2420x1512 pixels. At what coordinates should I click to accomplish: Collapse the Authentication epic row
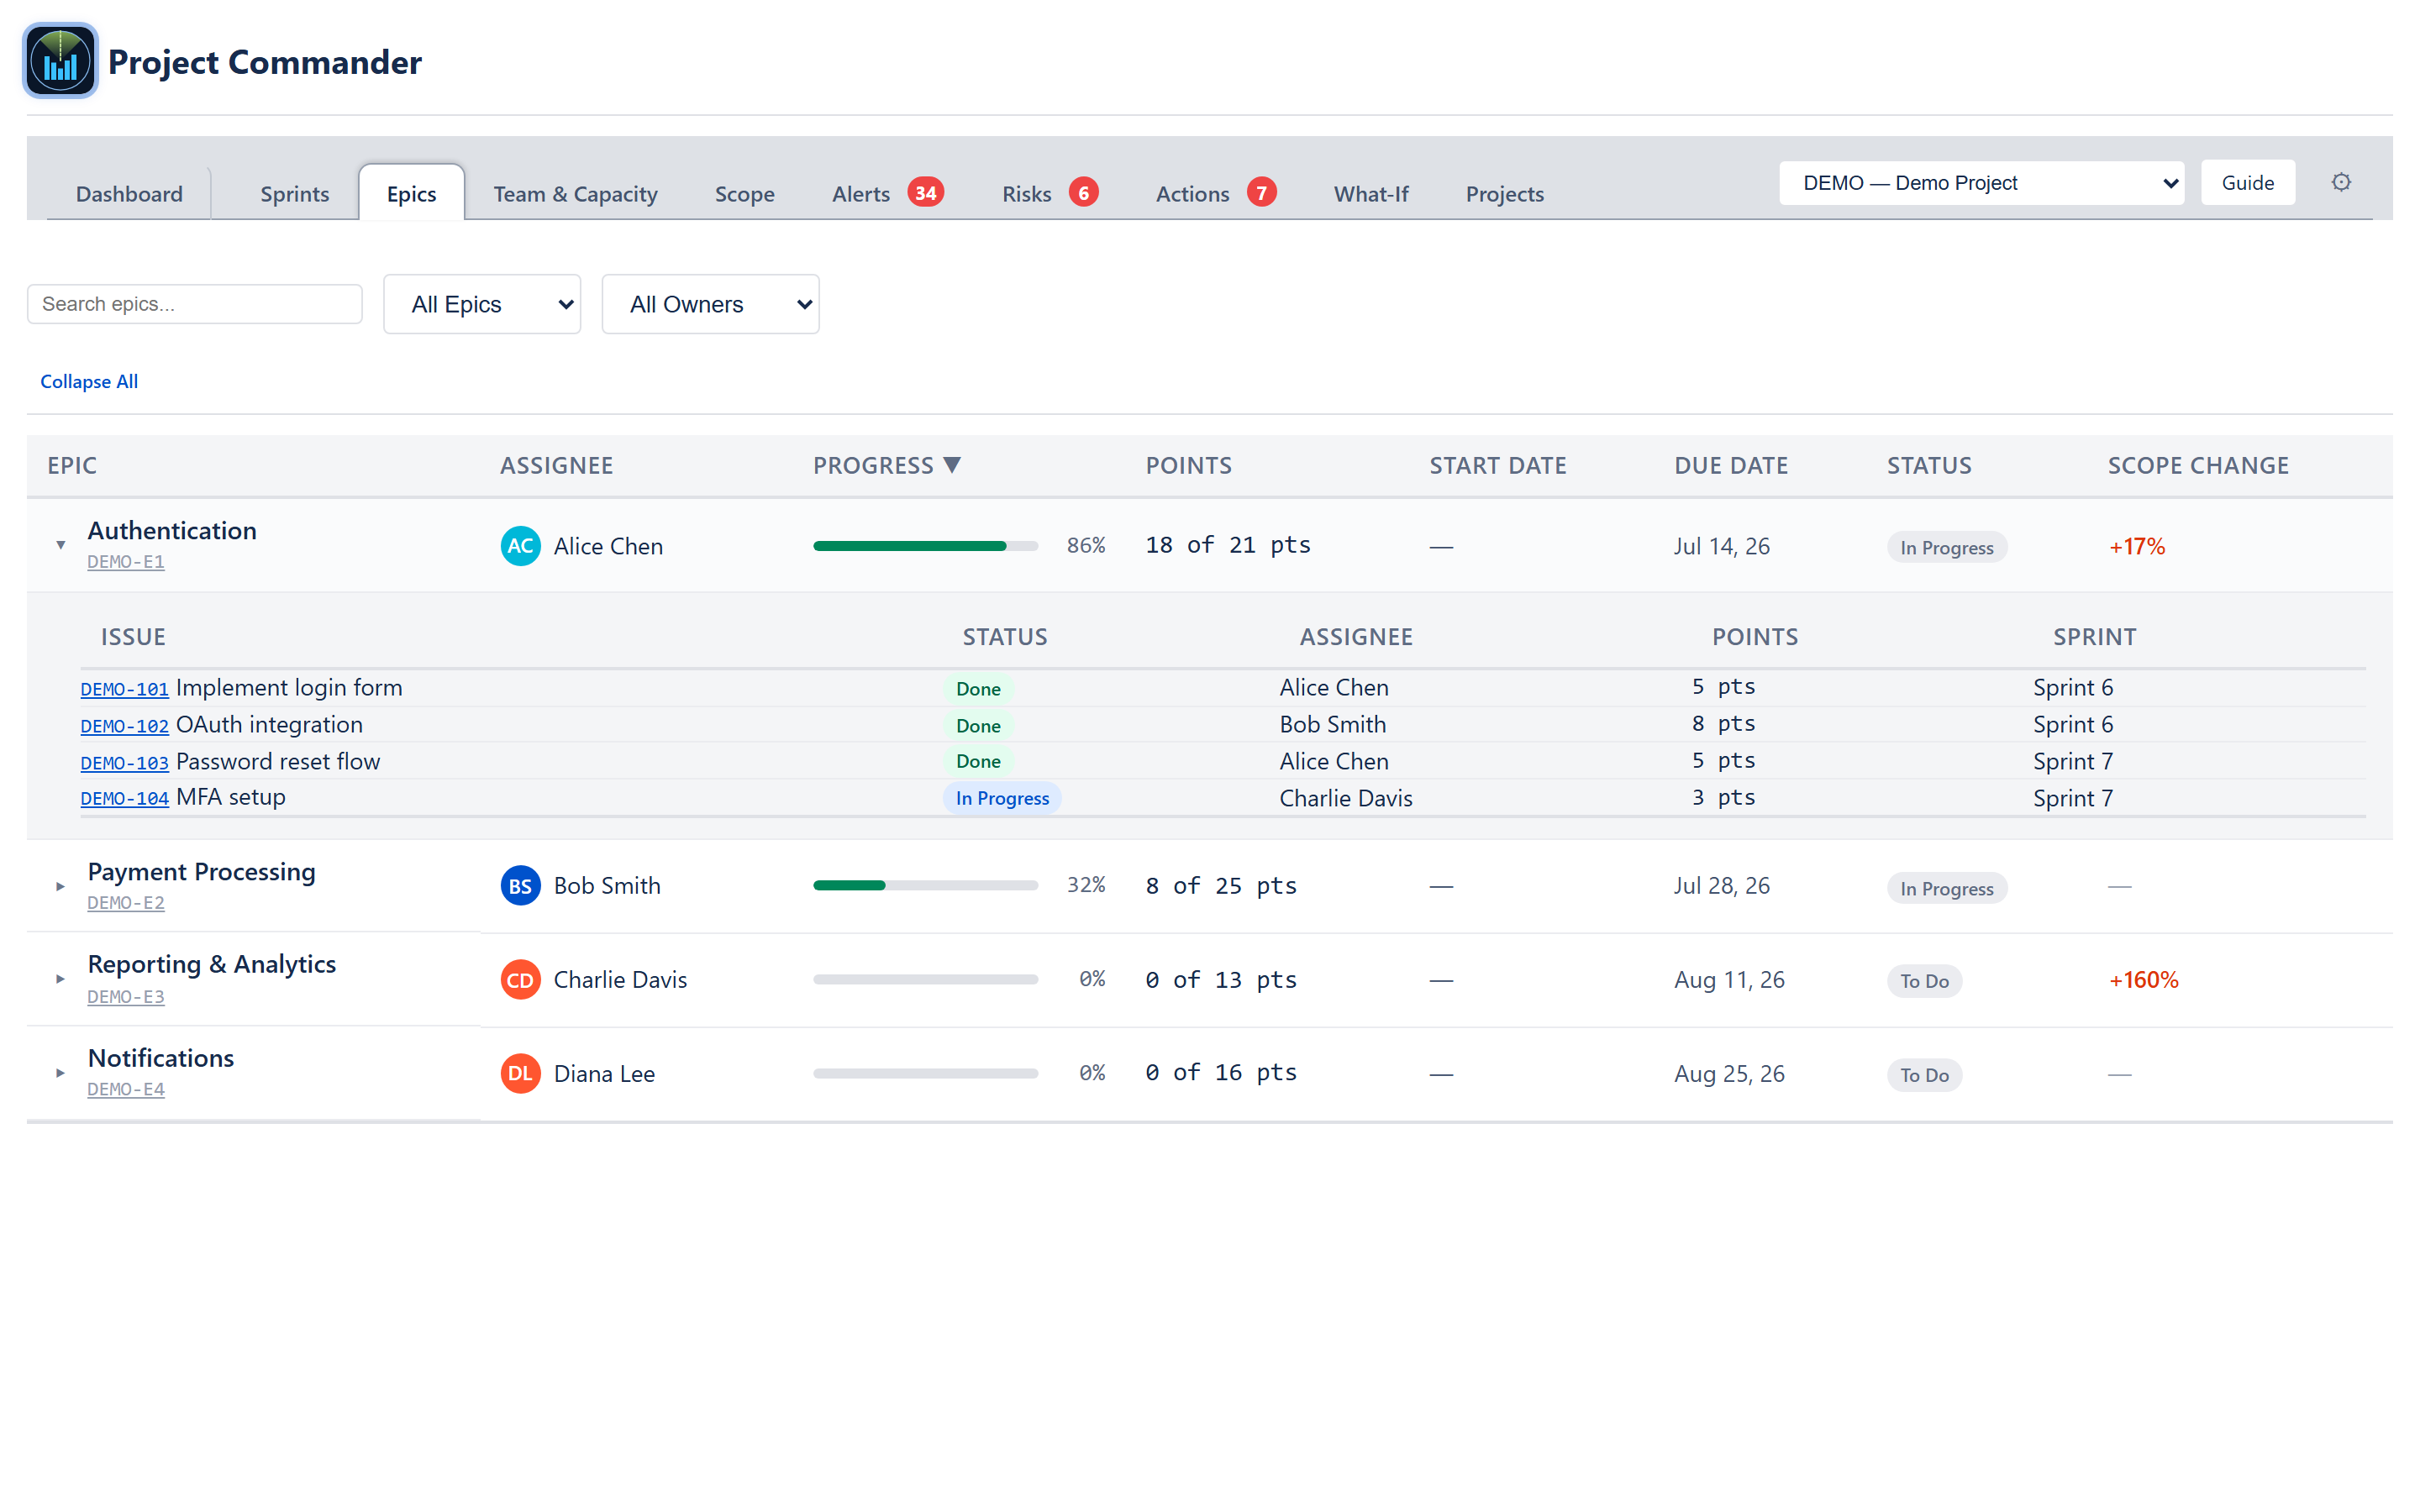coord(60,545)
